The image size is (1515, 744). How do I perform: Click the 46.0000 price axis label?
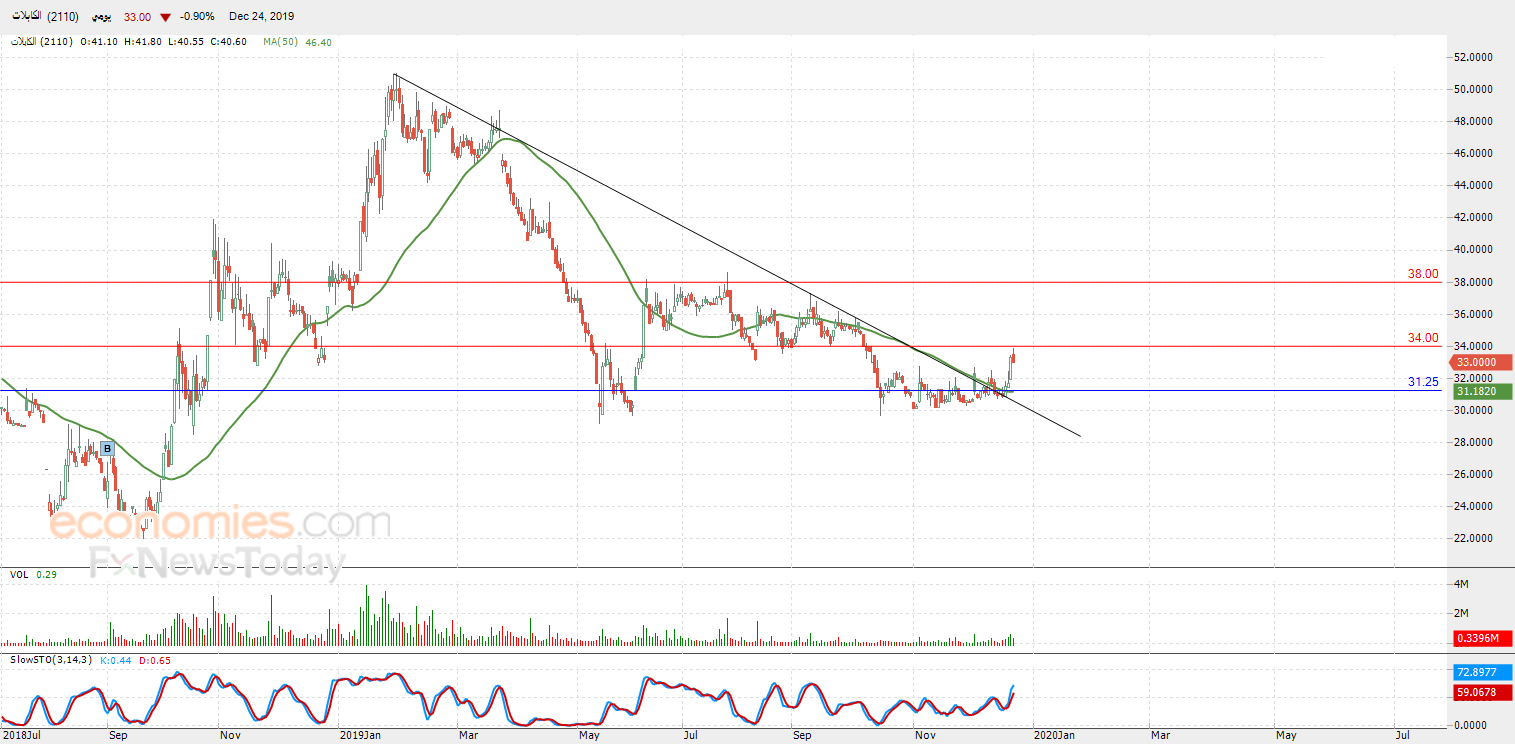coord(1473,154)
